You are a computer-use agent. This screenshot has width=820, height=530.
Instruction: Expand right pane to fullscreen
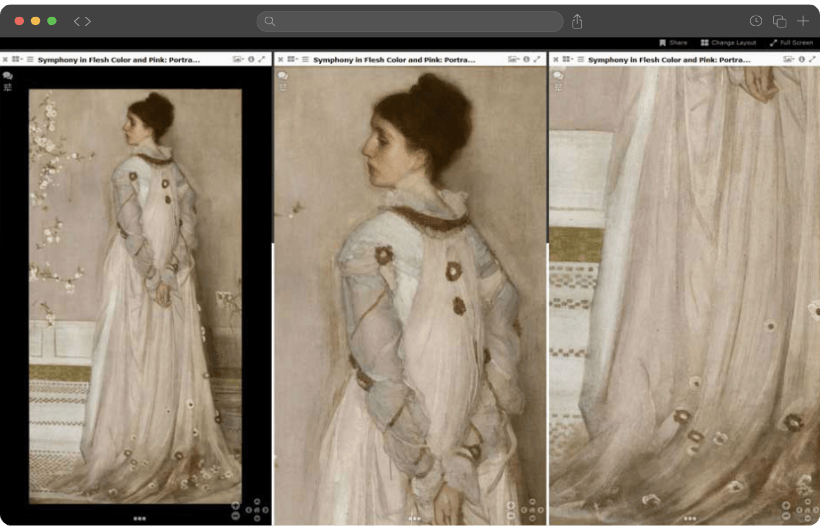[x=812, y=59]
